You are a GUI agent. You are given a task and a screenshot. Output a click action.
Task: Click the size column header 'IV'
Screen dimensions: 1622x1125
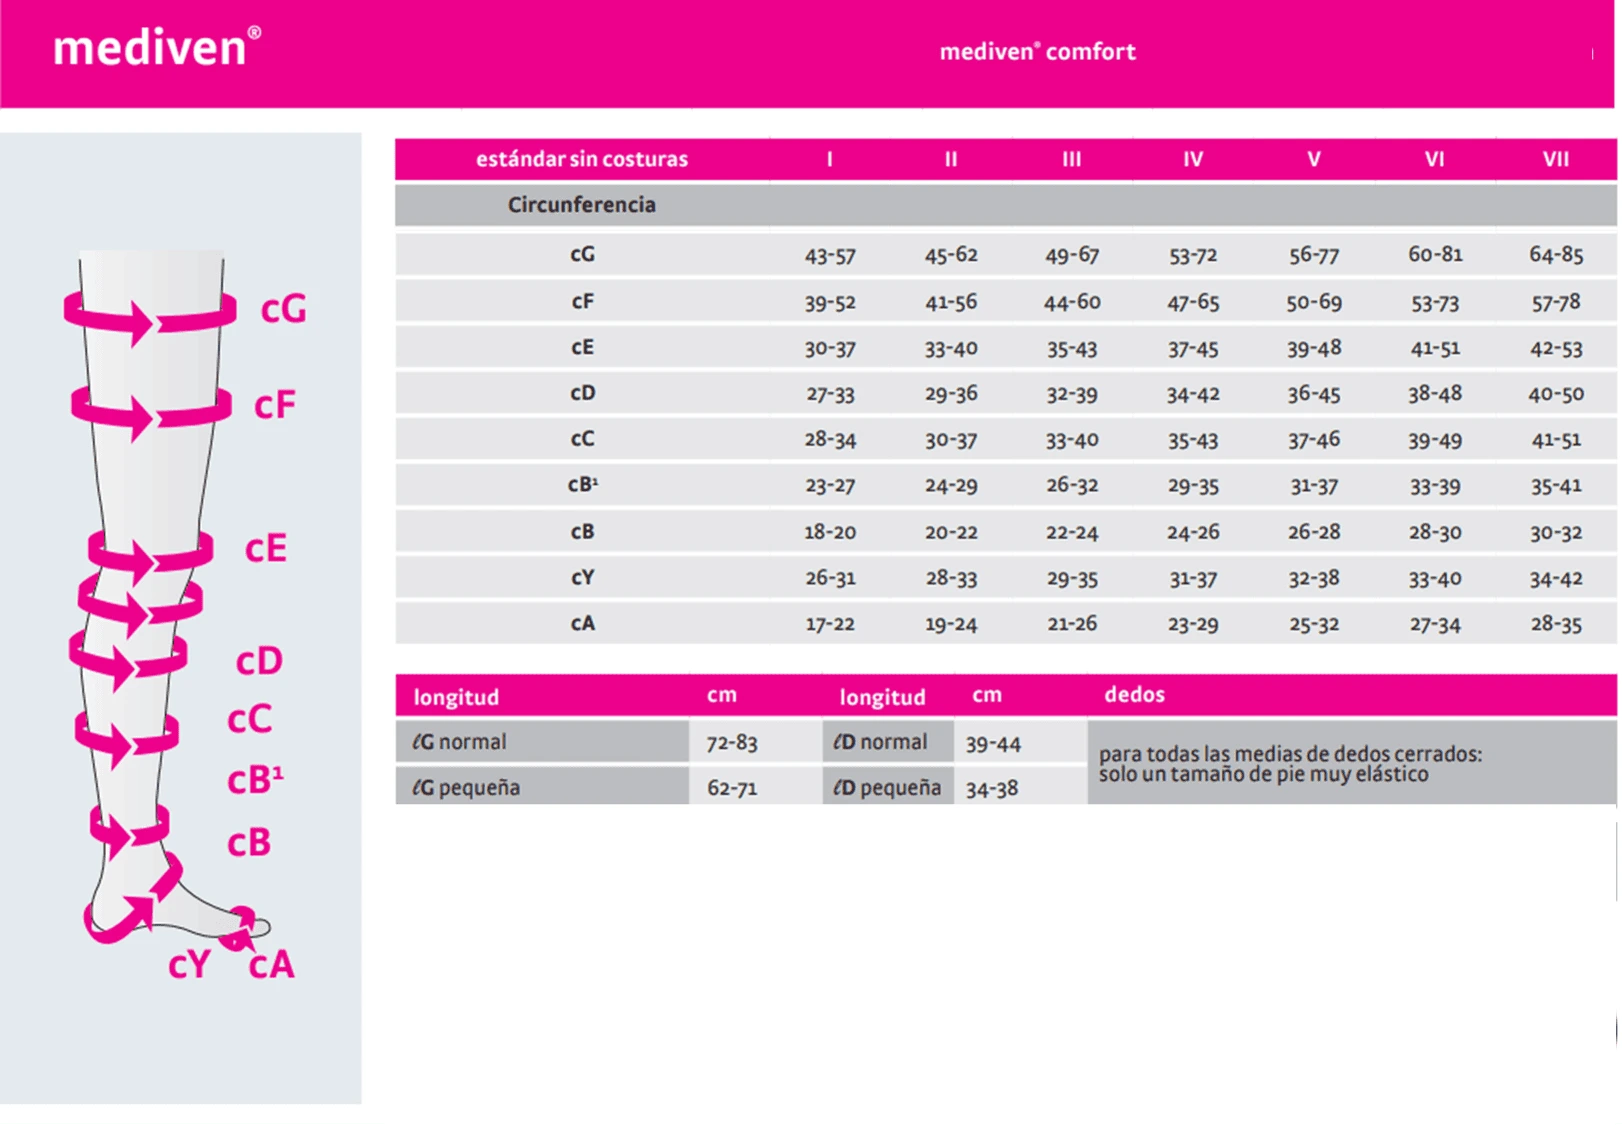click(1193, 159)
